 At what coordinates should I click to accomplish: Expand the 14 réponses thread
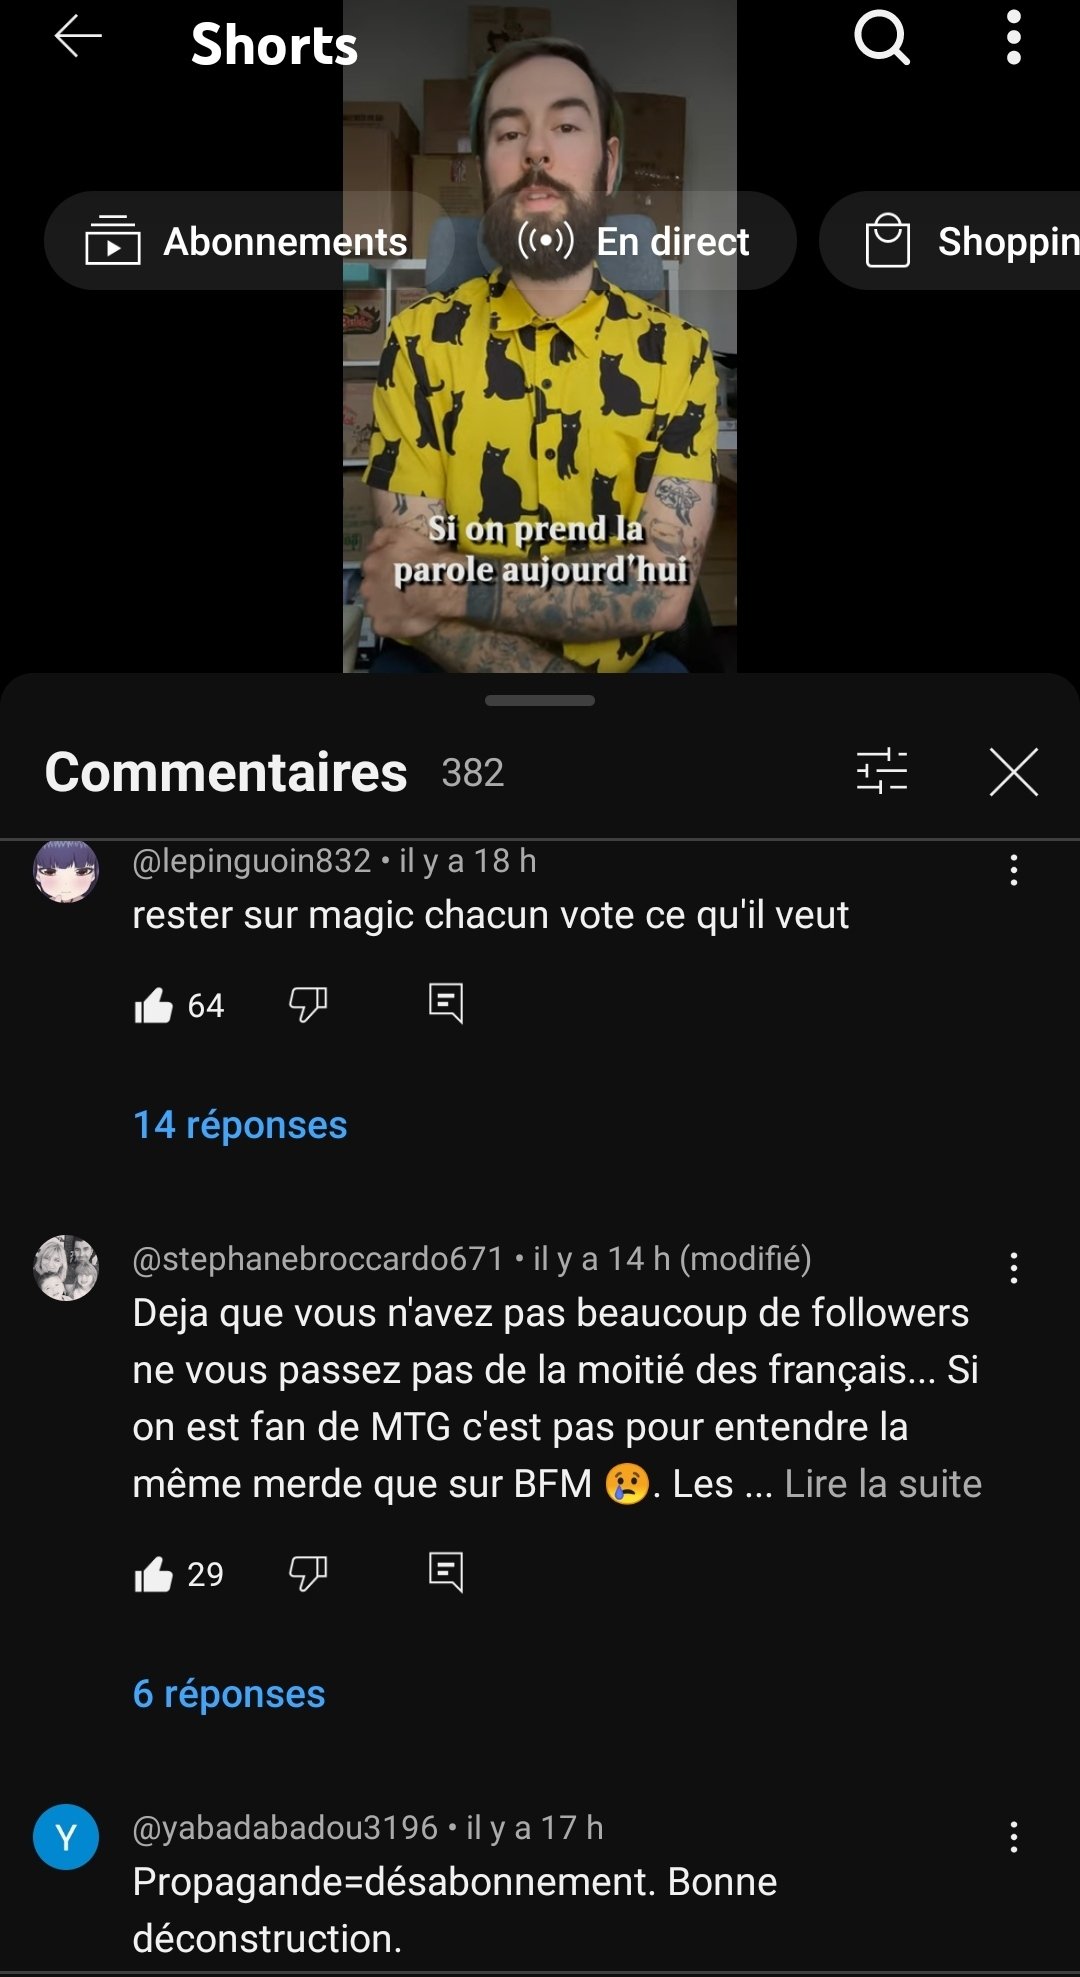[x=240, y=1125]
